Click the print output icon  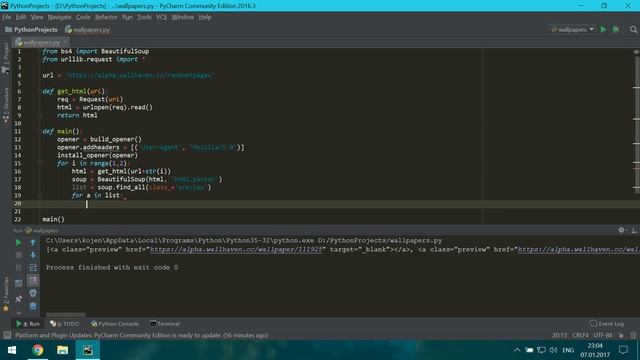pos(33,293)
